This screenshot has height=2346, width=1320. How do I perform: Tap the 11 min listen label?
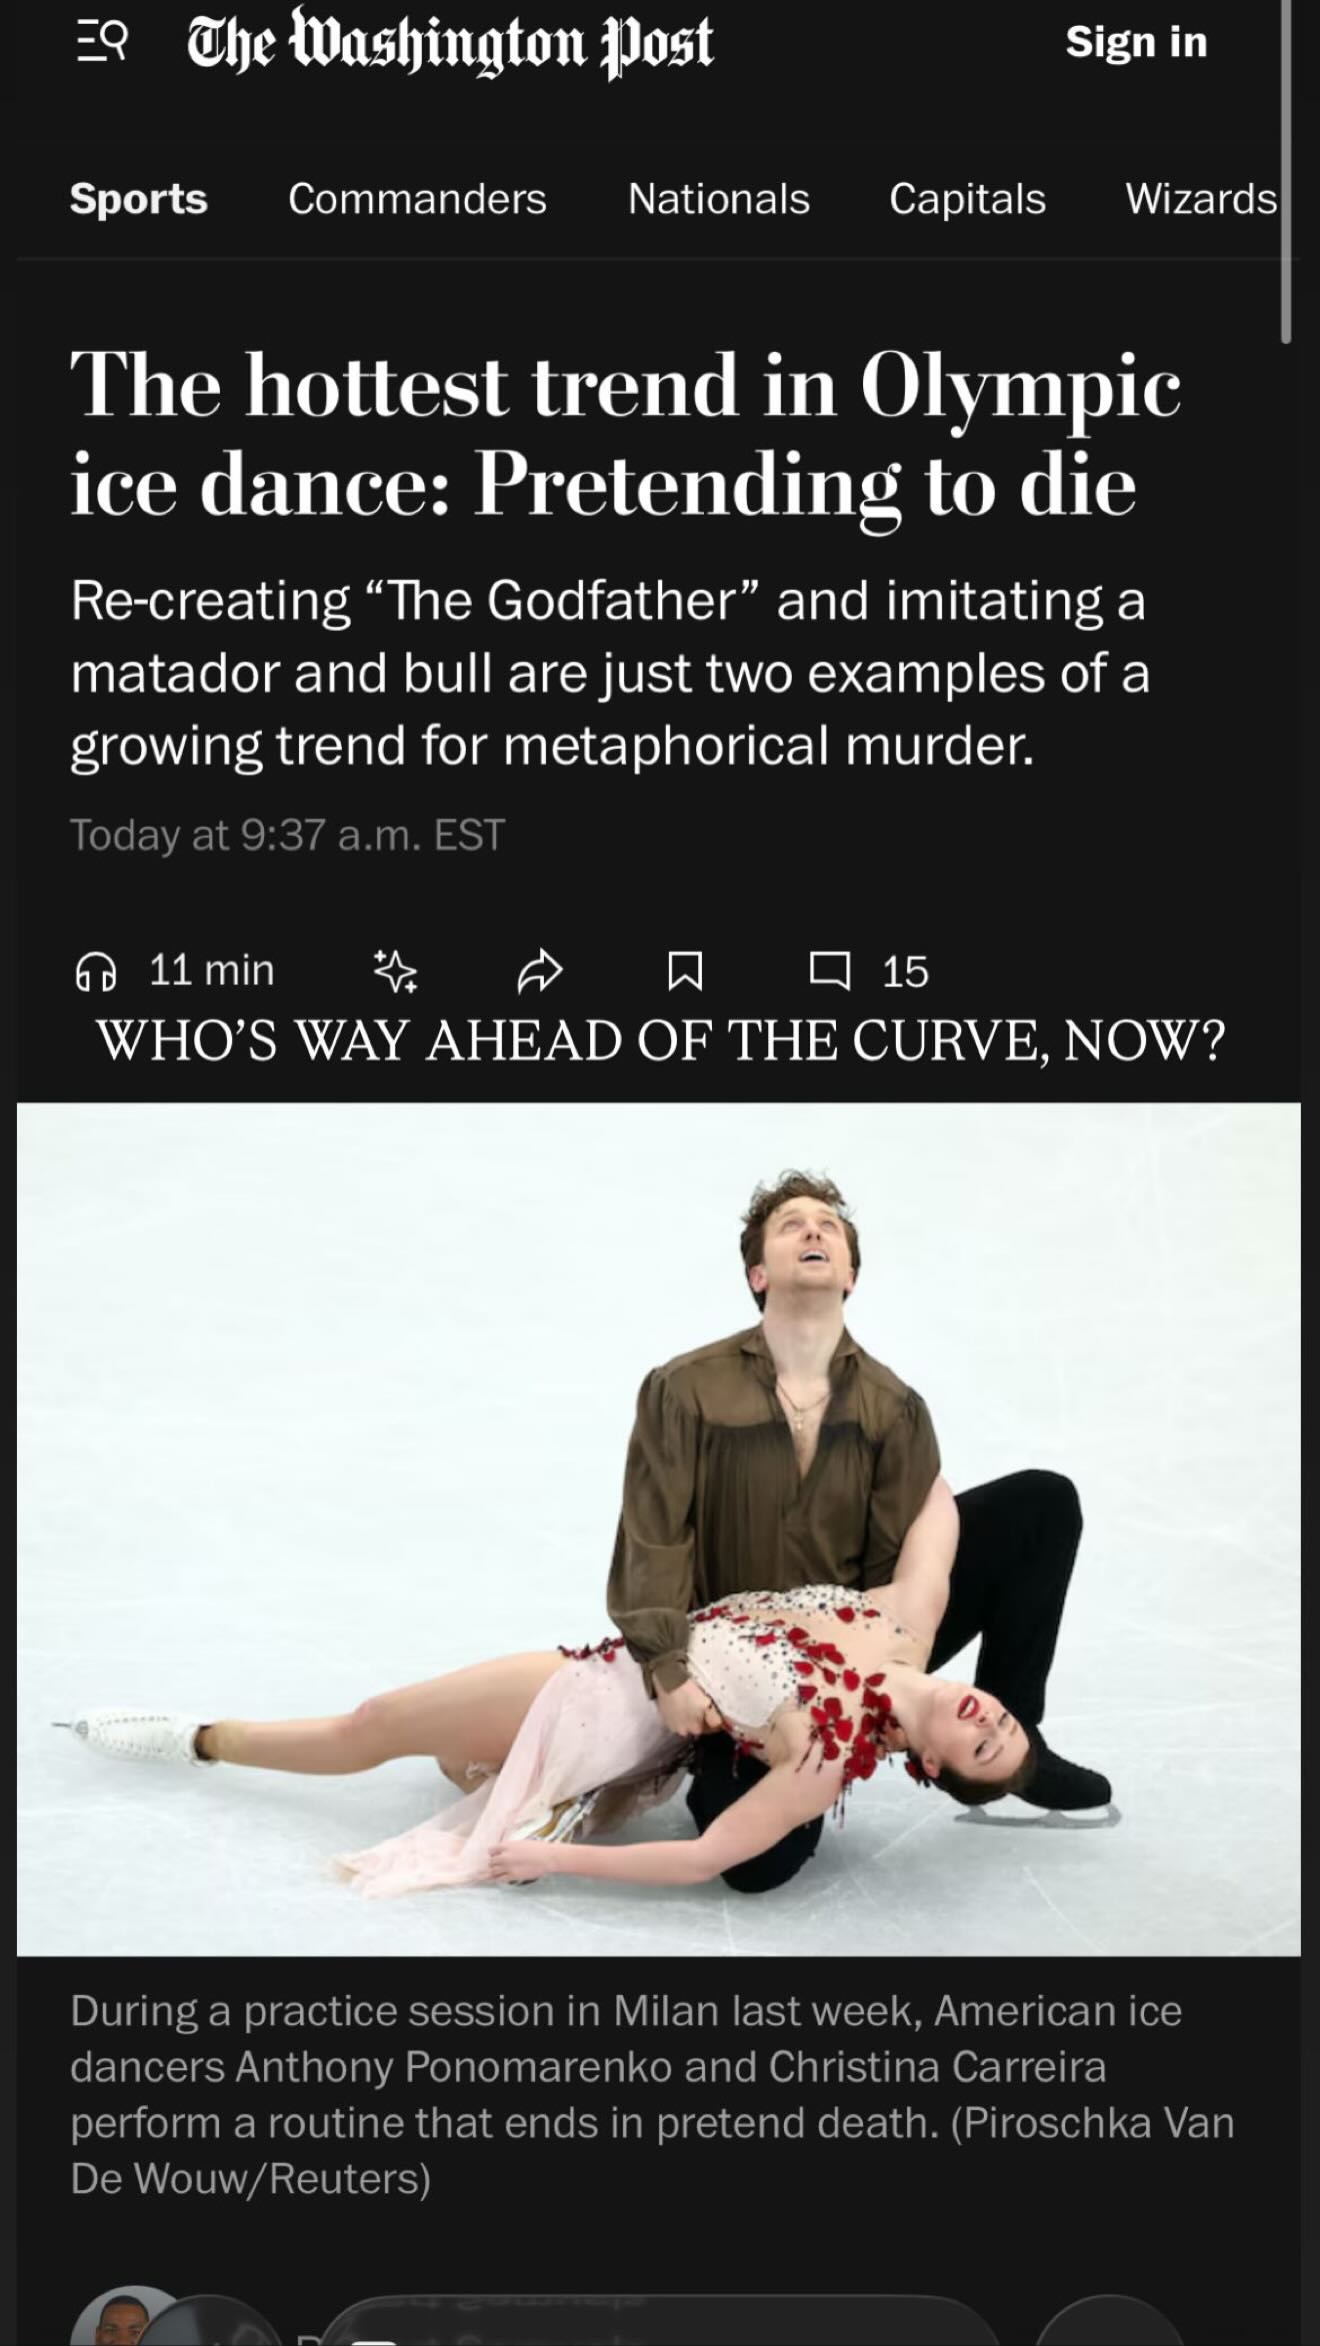(x=211, y=970)
